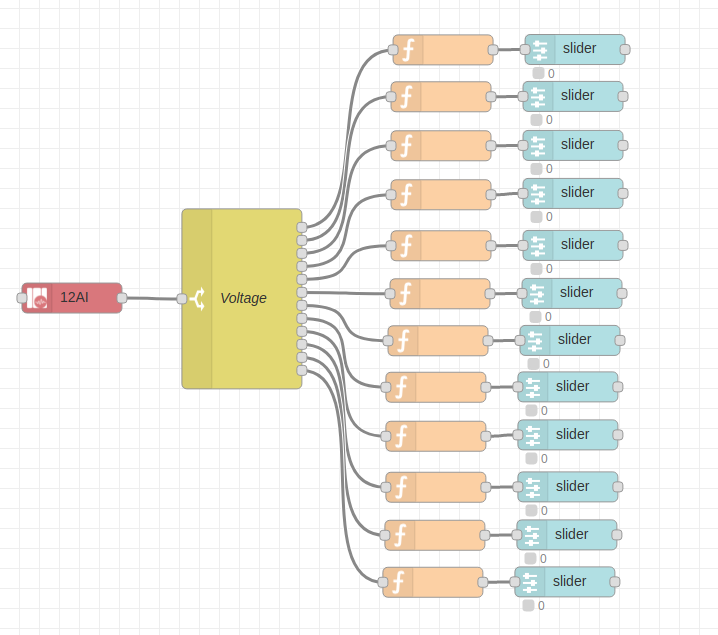Select the topmost slider node label
The image size is (718, 635).
click(580, 49)
